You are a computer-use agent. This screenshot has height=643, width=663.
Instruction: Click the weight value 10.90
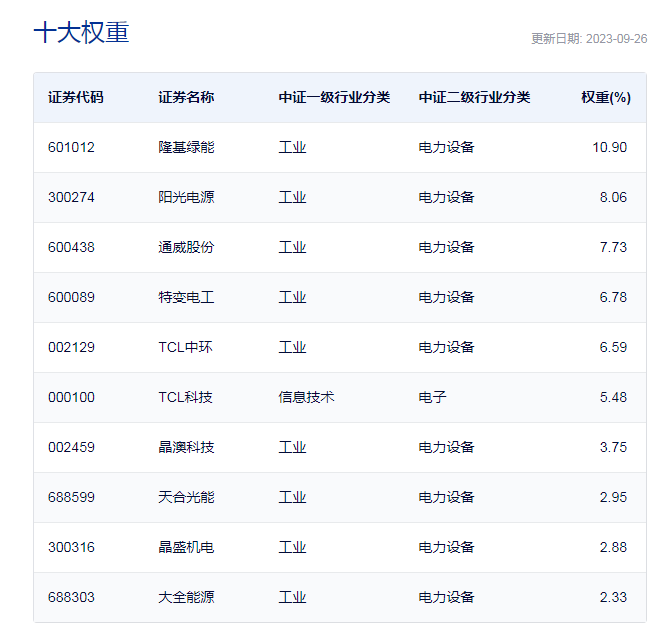(x=609, y=147)
